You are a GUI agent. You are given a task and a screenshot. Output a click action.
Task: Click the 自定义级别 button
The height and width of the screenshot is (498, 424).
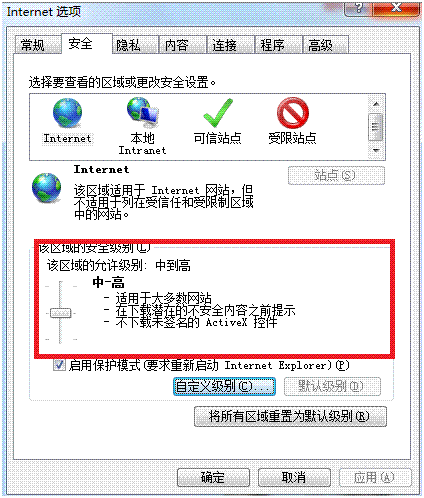pyautogui.click(x=224, y=386)
